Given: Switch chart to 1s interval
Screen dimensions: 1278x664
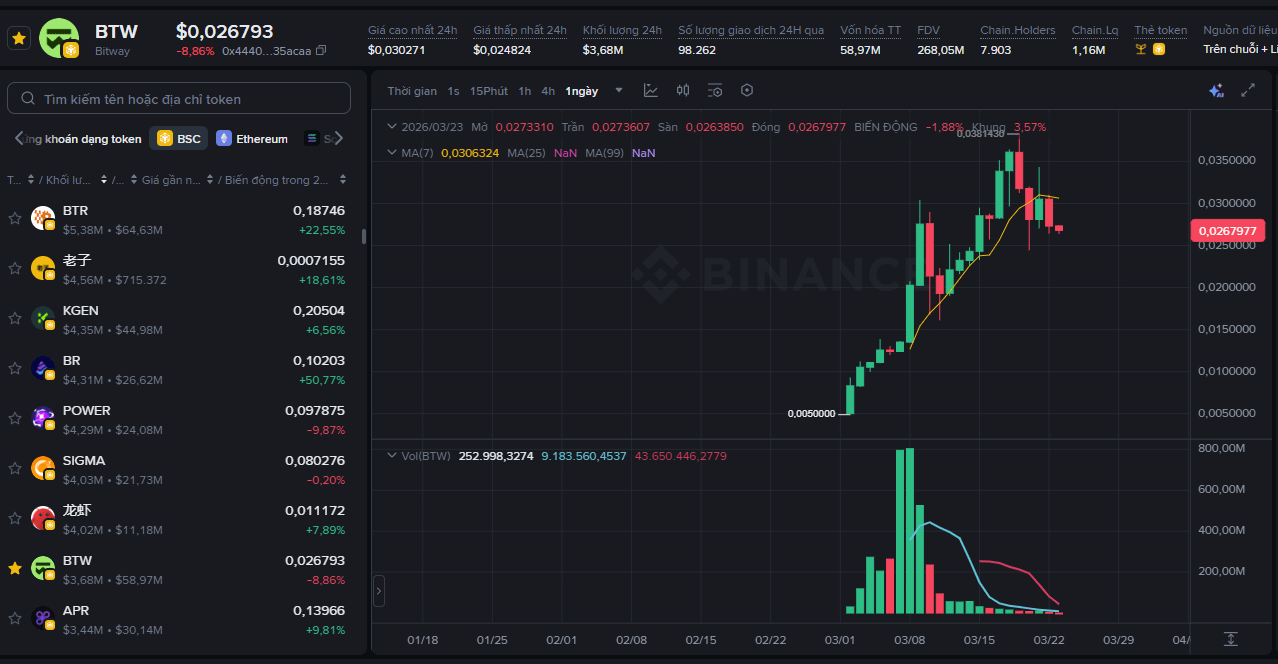Looking at the screenshot, I should point(453,91).
